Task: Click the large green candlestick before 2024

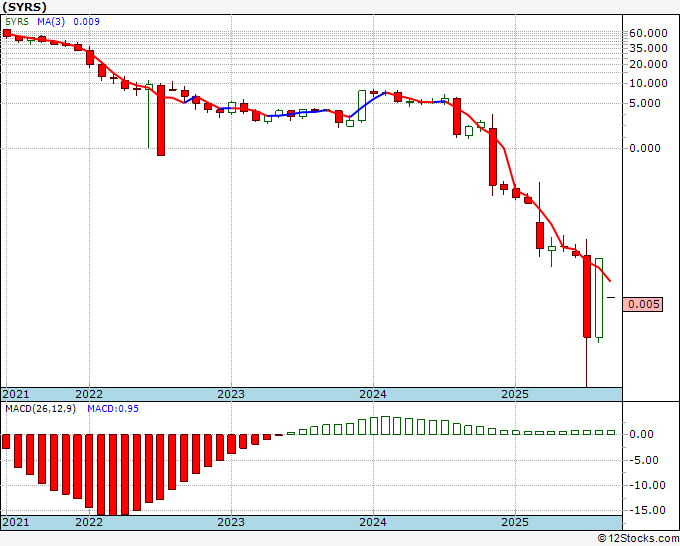Action: pos(362,105)
